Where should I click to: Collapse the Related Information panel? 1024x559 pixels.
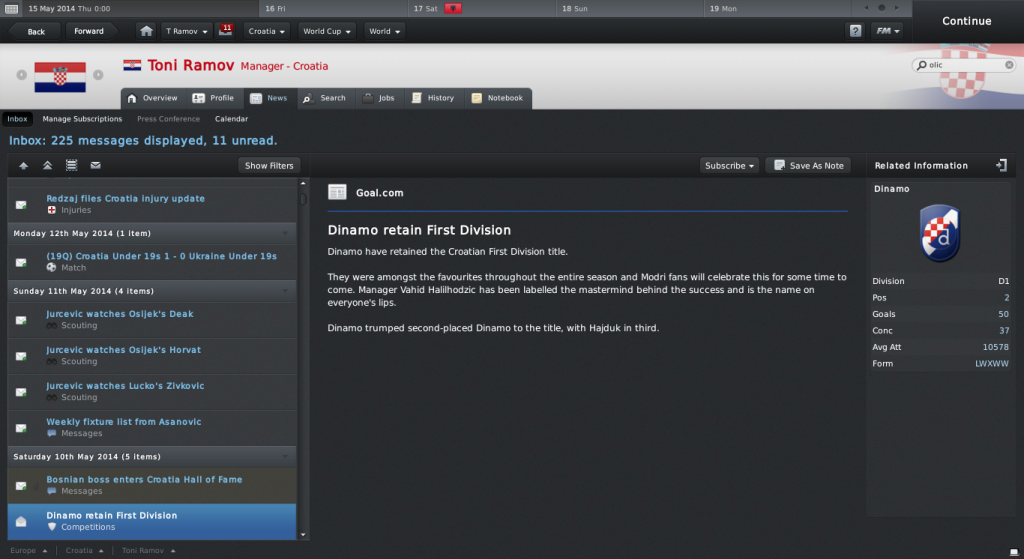[x=1000, y=165]
